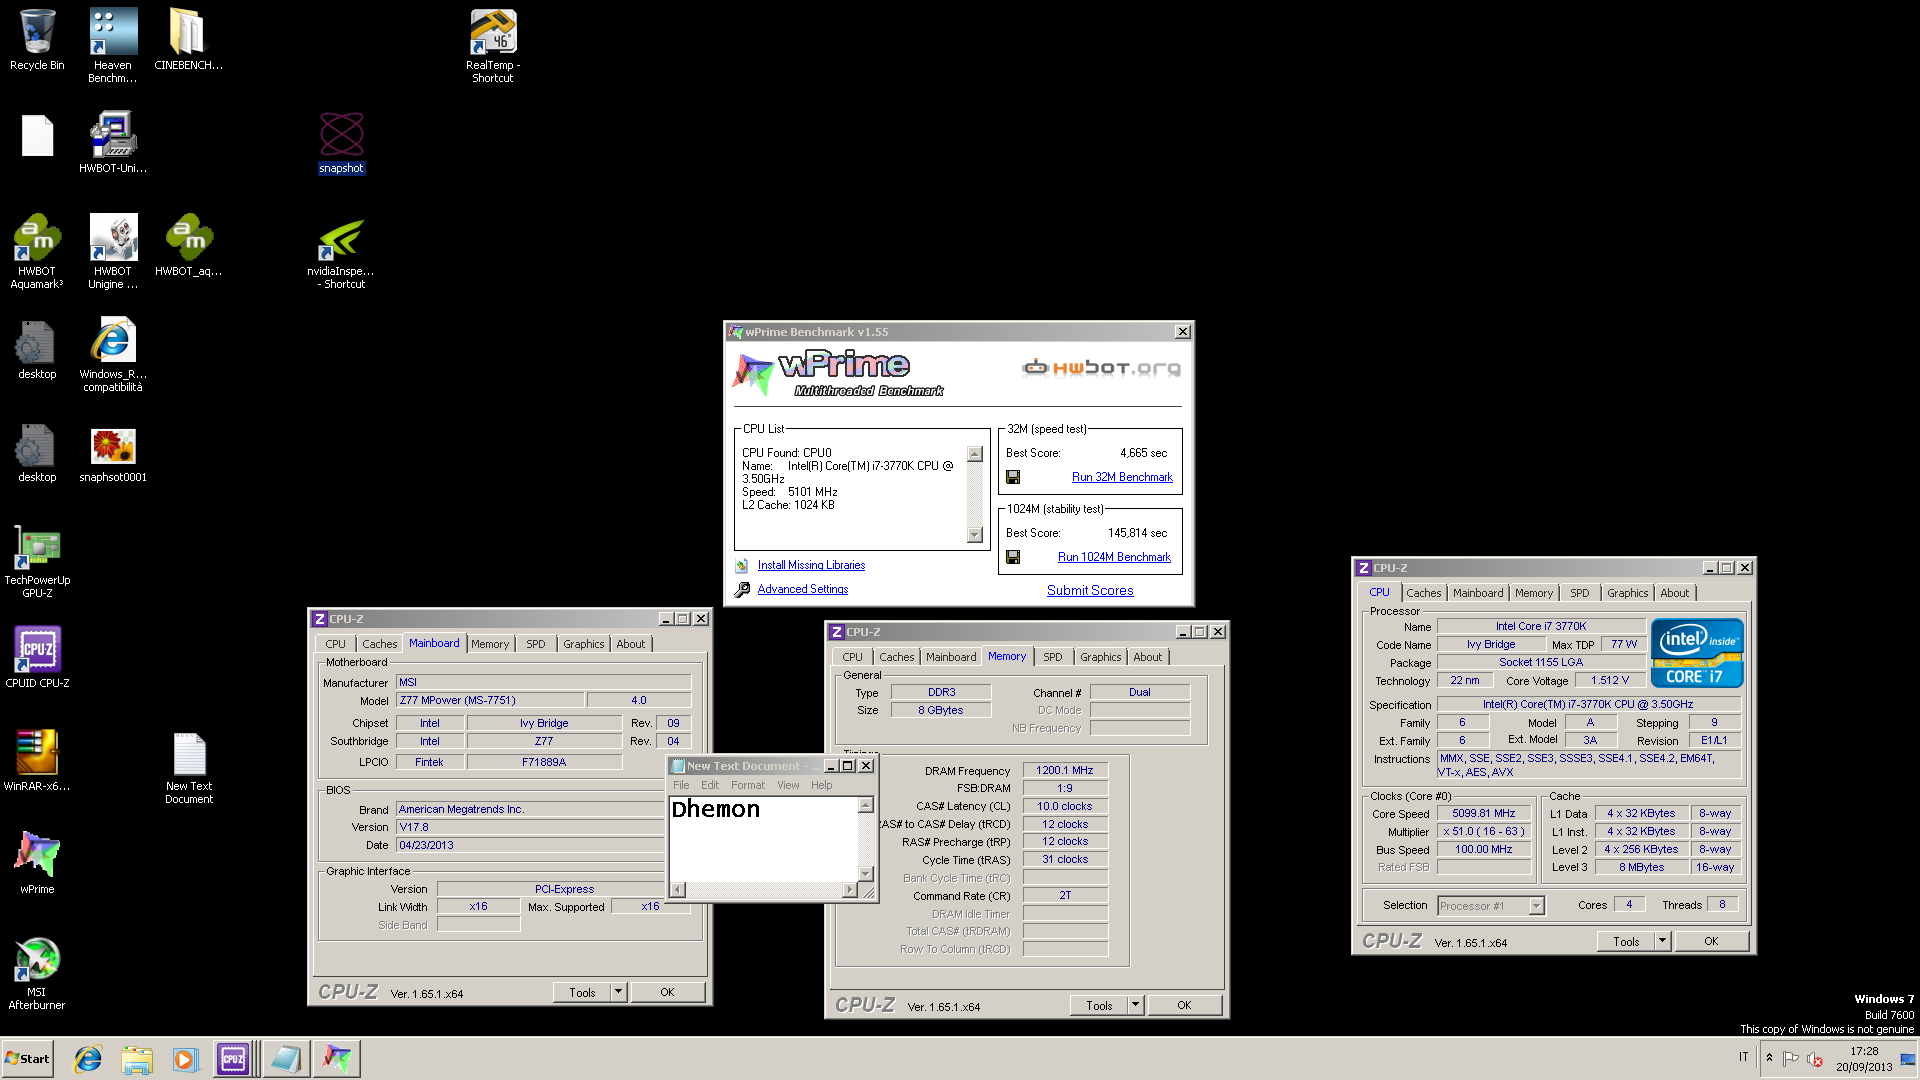Open CPUID CPU-Z desktop icon
The width and height of the screenshot is (1920, 1080).
click(37, 658)
